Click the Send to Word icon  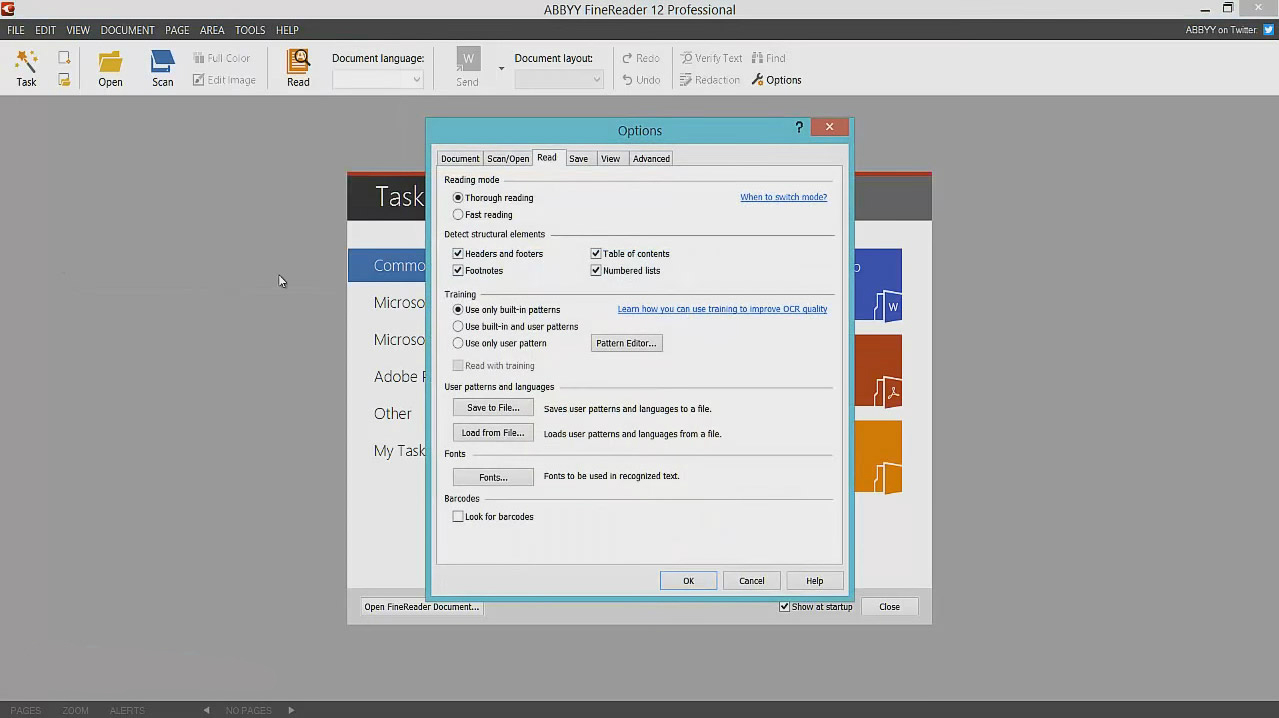pyautogui.click(x=467, y=60)
